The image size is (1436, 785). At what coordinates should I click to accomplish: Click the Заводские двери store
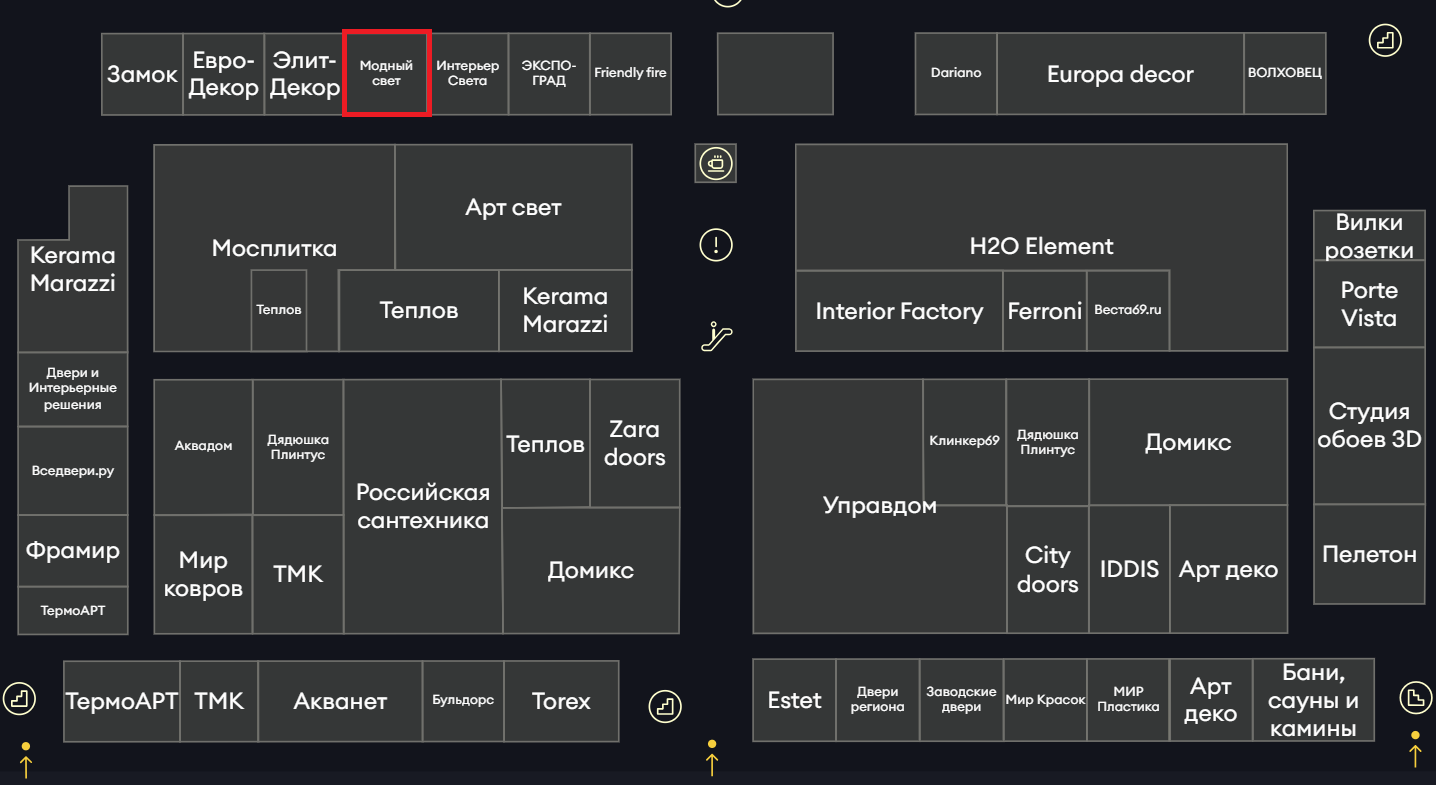[x=962, y=700]
